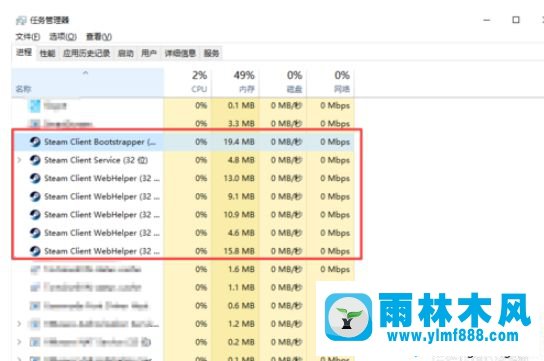Image resolution: width=544 pixels, height=361 pixels.
Task: Click the 1.6 MB memory cell
Action: pos(235,269)
